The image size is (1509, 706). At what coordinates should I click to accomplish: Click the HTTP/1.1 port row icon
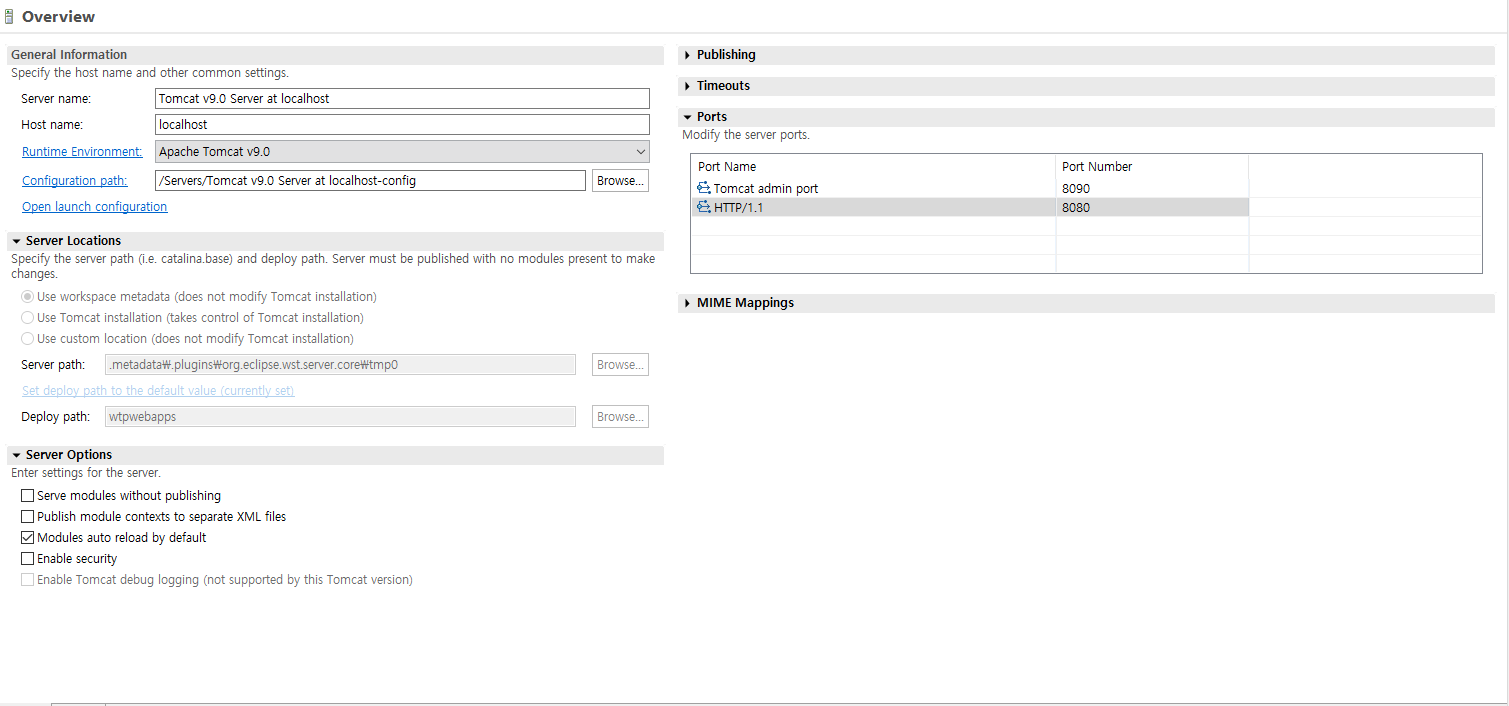point(704,207)
